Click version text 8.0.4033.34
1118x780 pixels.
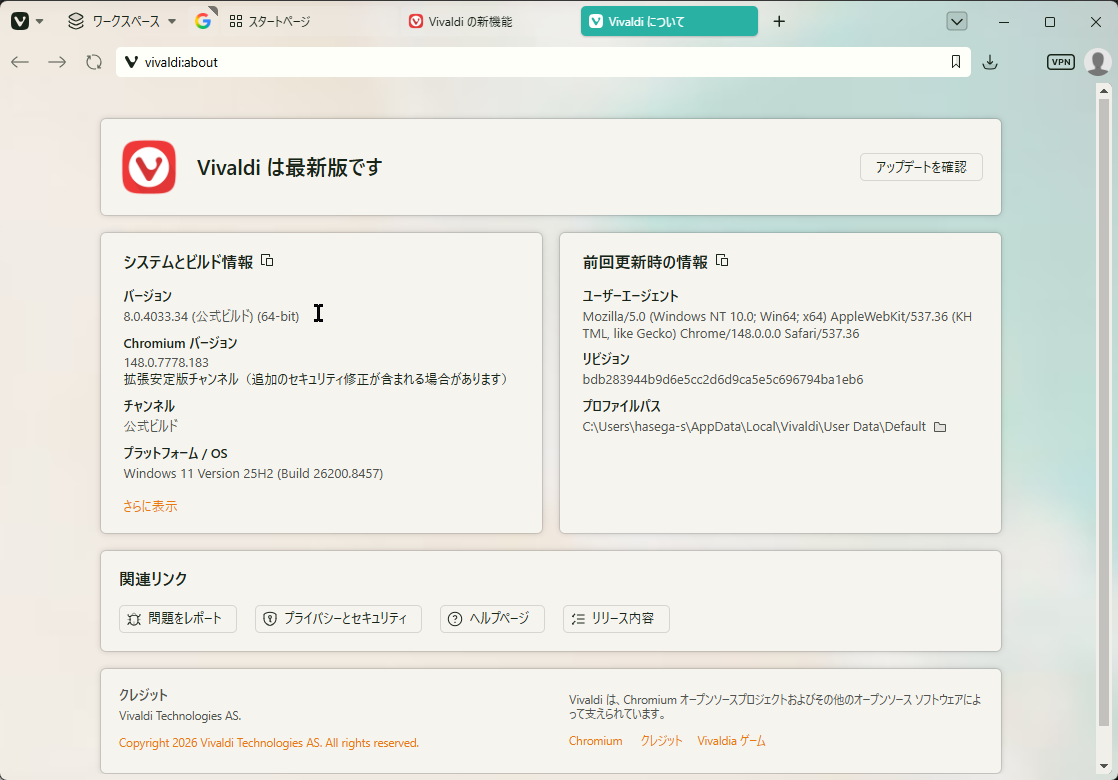click(155, 316)
